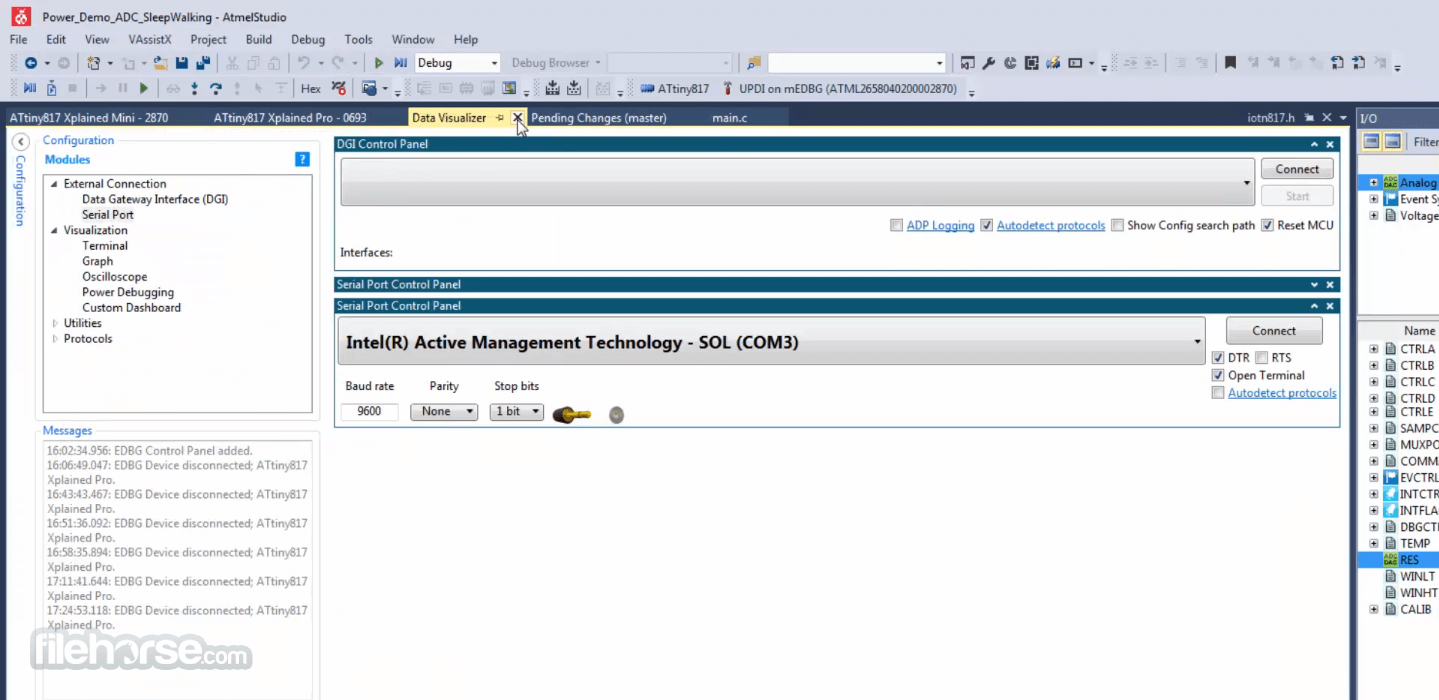The height and width of the screenshot is (700, 1439).
Task: Click the disable all breakpoints icon
Action: (x=339, y=89)
